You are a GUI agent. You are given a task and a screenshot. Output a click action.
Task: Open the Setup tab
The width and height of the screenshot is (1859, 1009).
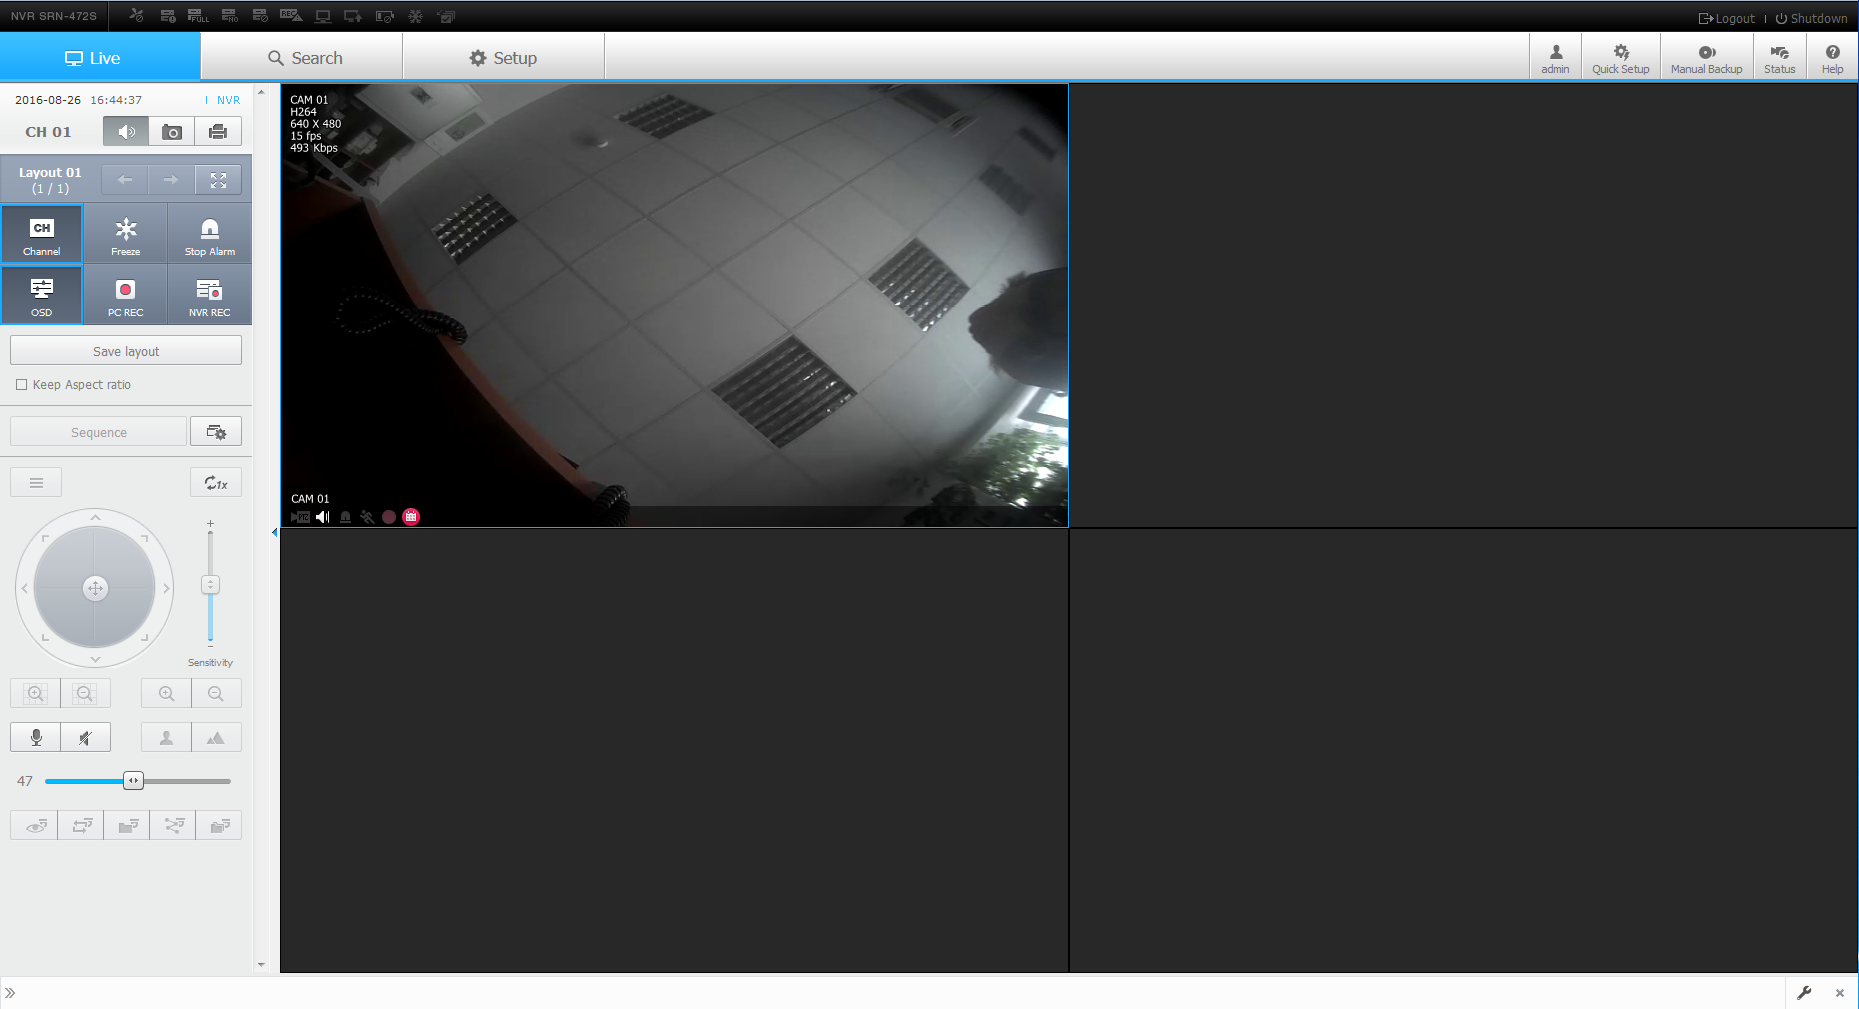(x=504, y=57)
